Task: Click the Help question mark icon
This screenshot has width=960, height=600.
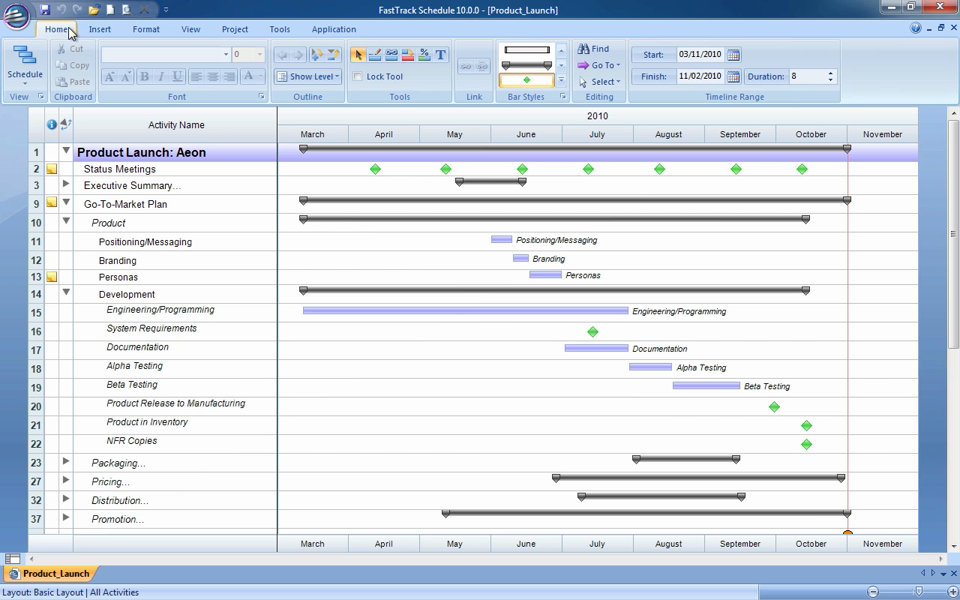Action: pyautogui.click(x=915, y=28)
